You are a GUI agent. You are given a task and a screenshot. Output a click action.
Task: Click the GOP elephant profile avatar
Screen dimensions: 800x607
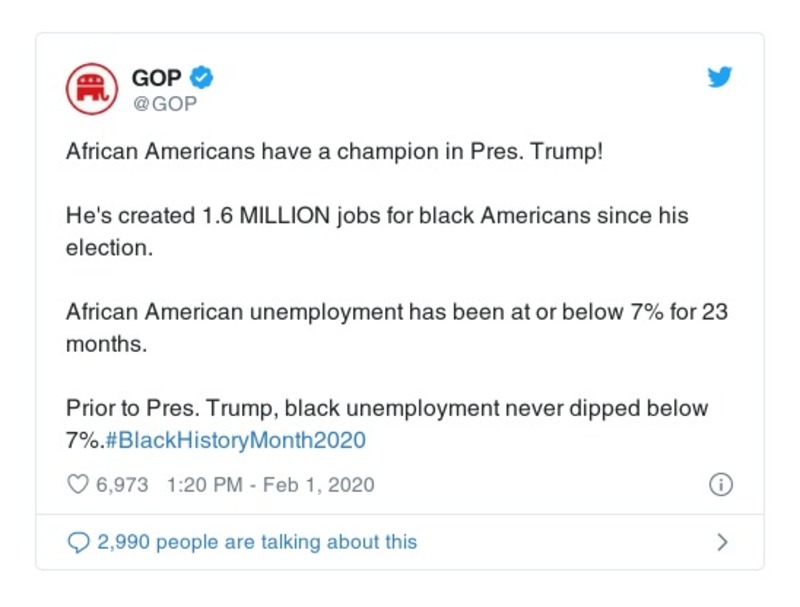90,82
